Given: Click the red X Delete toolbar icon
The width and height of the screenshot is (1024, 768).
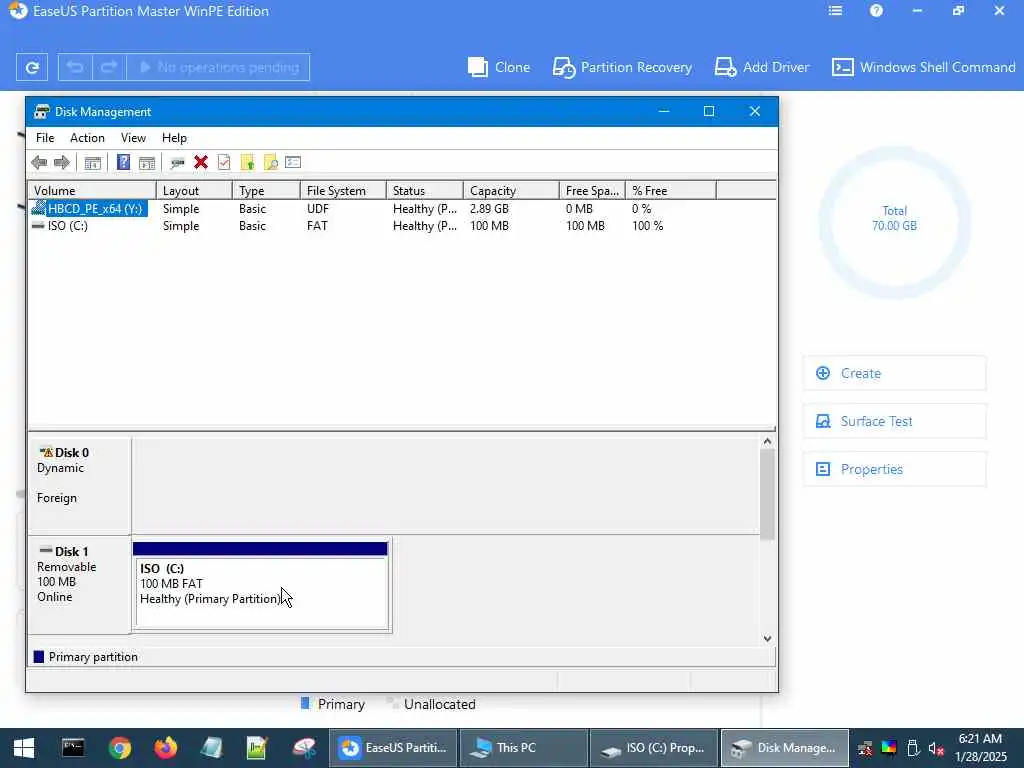Looking at the screenshot, I should [200, 163].
